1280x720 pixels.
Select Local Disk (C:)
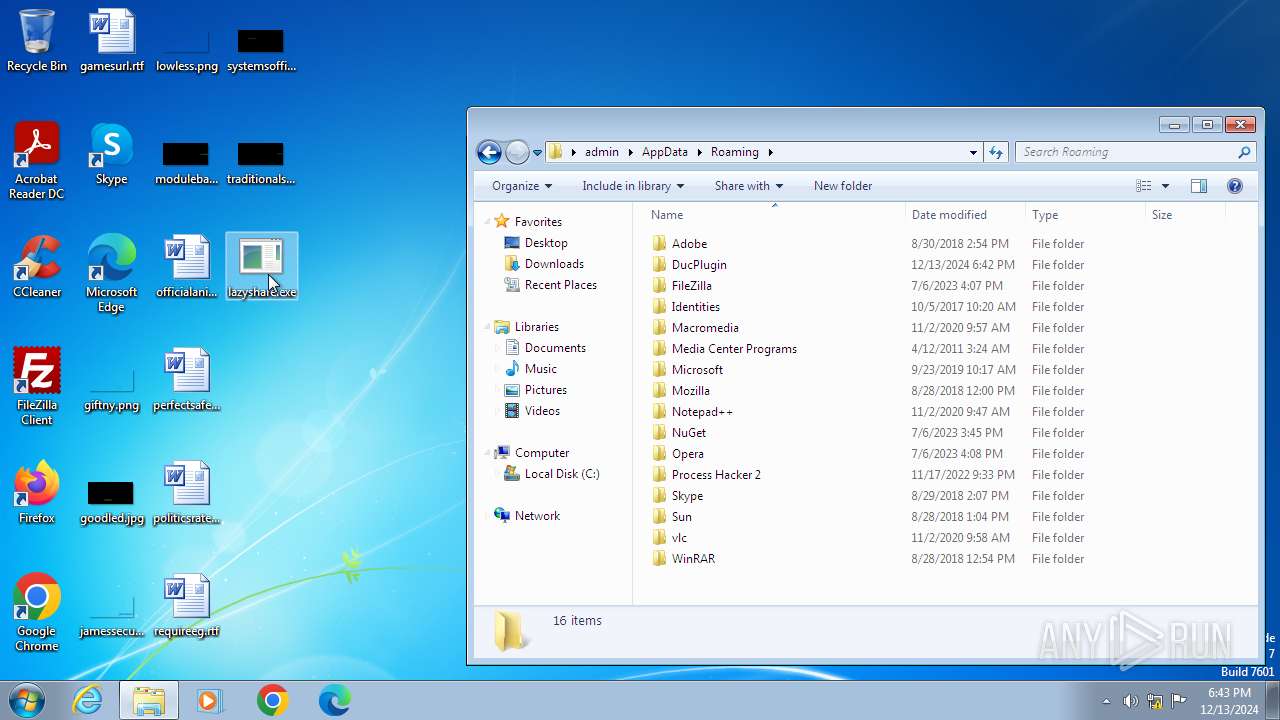[562, 474]
